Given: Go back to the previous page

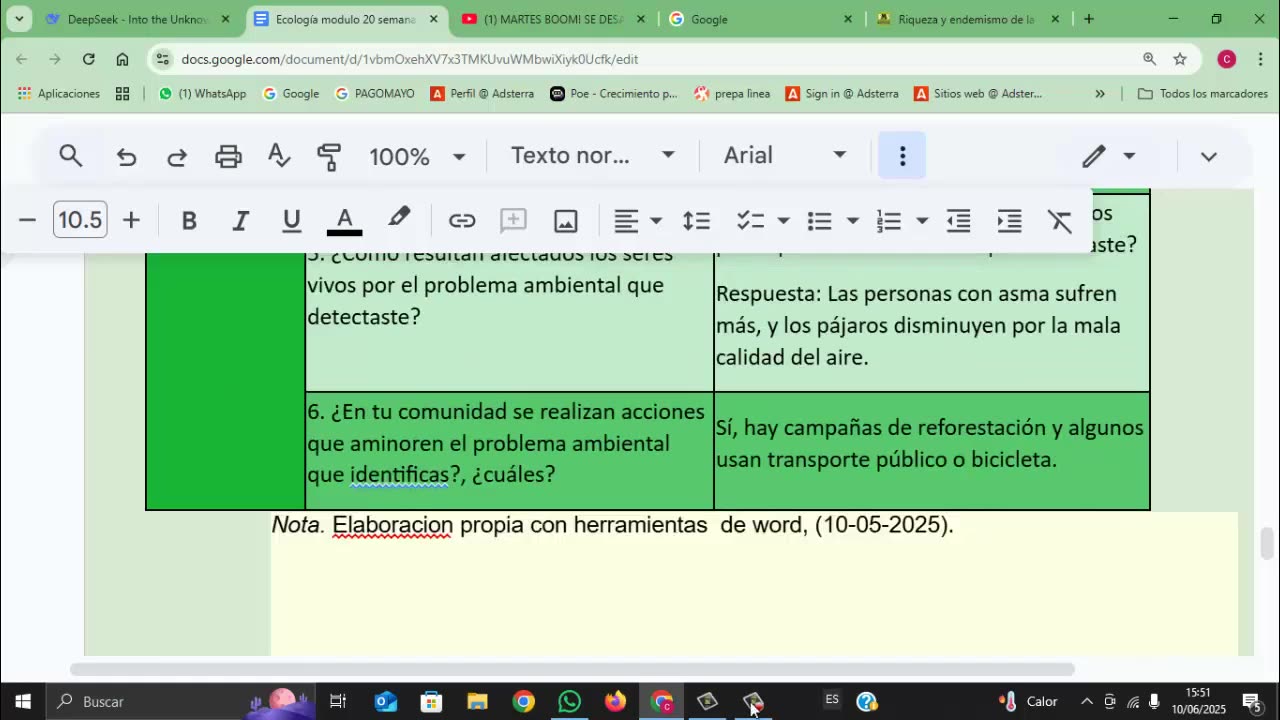Looking at the screenshot, I should pyautogui.click(x=22, y=59).
